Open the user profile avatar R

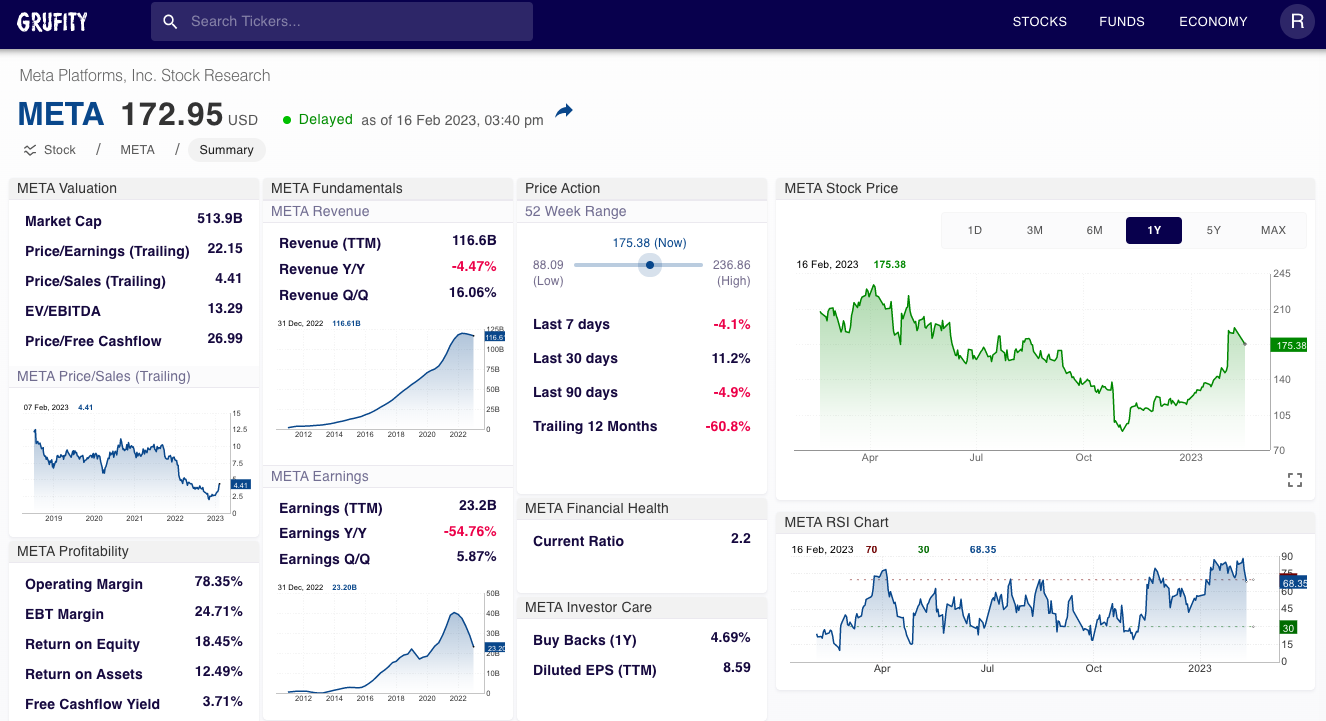(1297, 21)
